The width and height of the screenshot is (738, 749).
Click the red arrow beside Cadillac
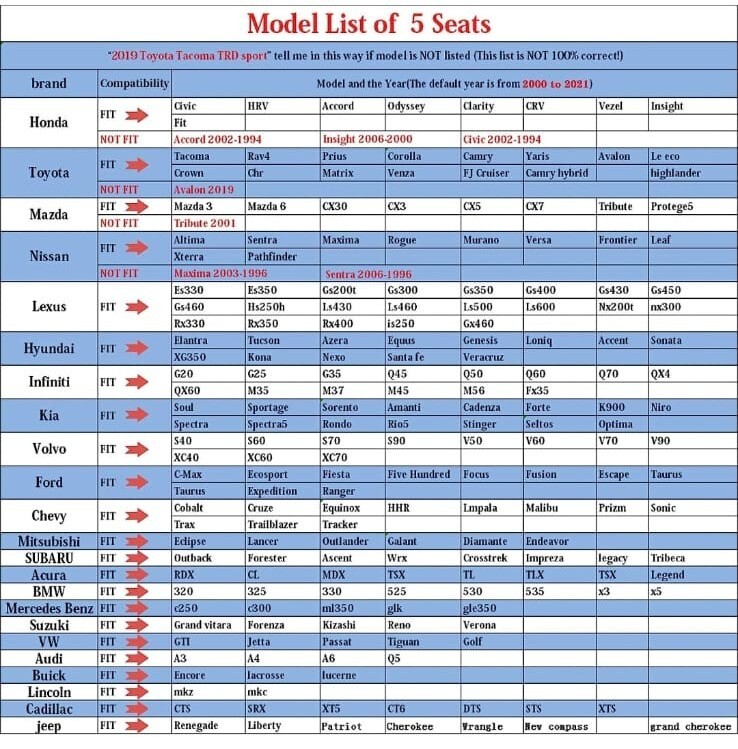click(137, 709)
